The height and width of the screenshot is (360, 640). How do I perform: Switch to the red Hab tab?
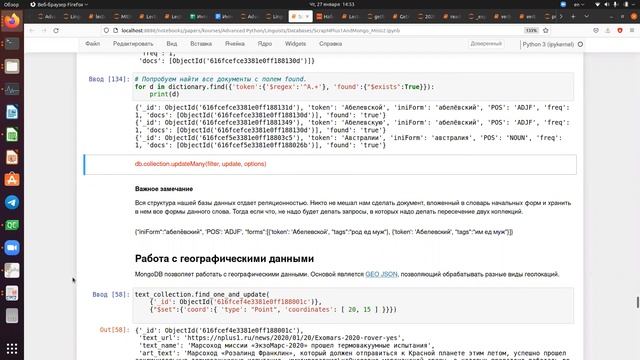click(325, 17)
